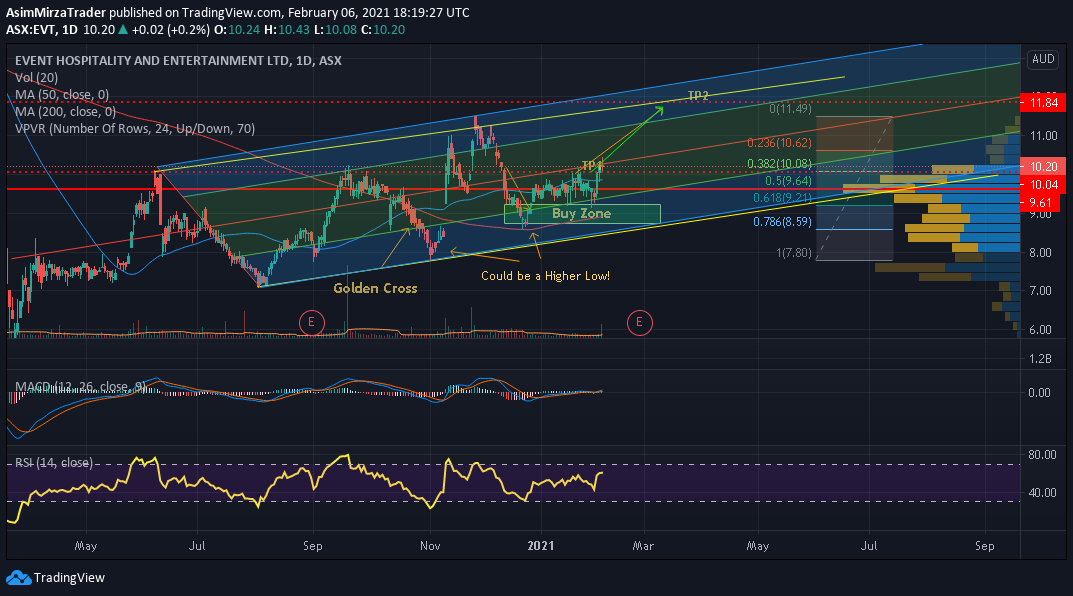Click the Buy Zone rectangle label

click(582, 213)
